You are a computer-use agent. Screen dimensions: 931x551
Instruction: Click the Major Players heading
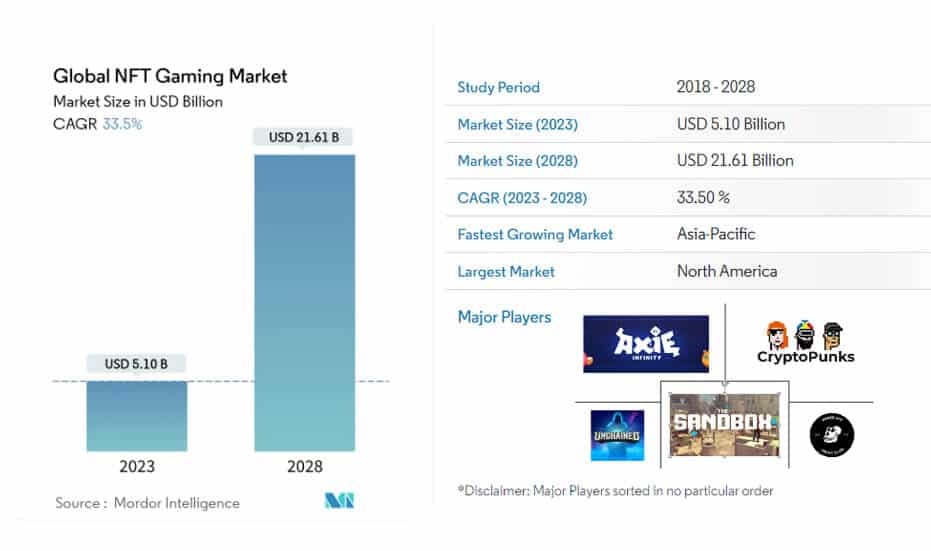click(x=504, y=317)
